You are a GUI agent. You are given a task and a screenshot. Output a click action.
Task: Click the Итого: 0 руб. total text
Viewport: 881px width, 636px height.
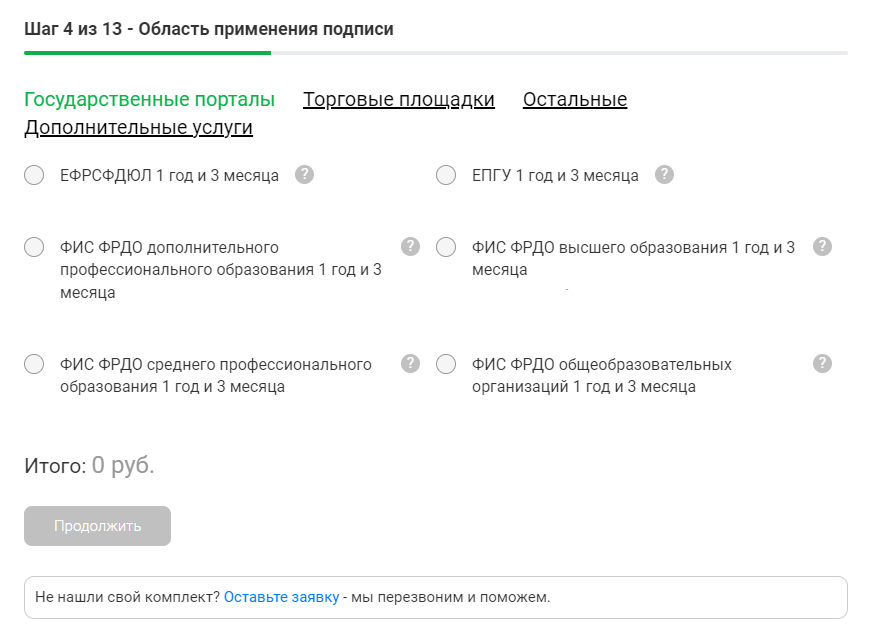[x=90, y=465]
